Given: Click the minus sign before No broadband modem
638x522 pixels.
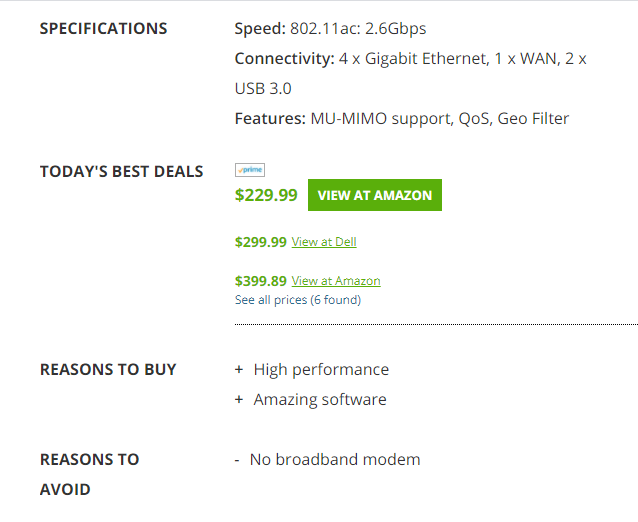Looking at the screenshot, I should (x=237, y=460).
